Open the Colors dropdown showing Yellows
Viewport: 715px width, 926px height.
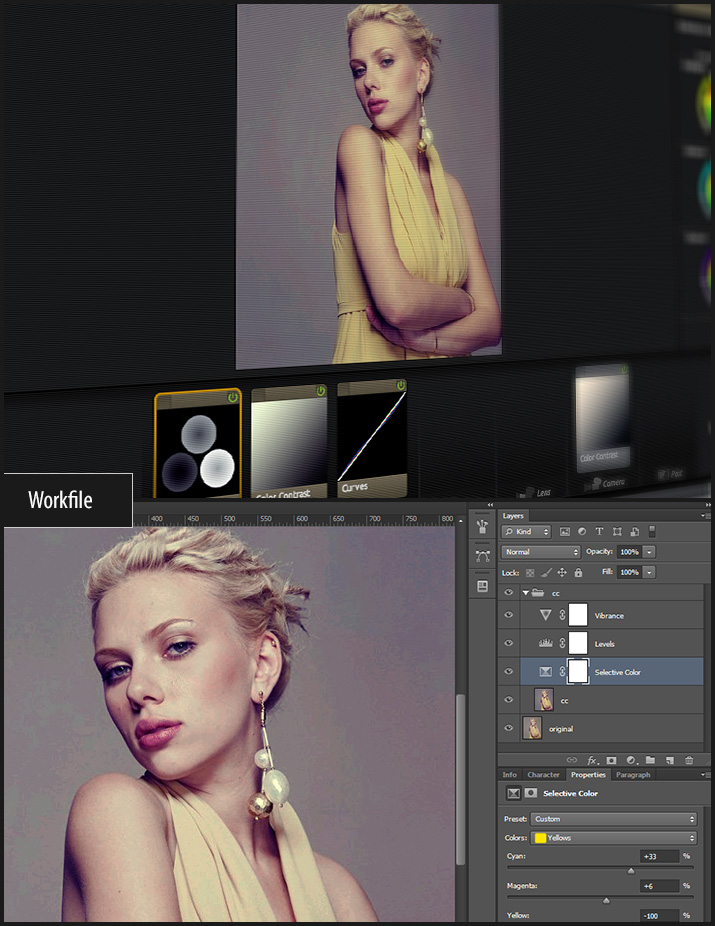tap(613, 838)
